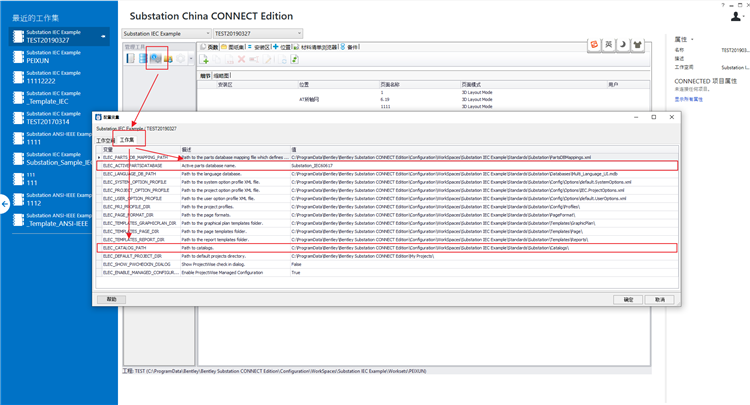Select the 缩略图 tab above page list
This screenshot has width=750, height=405.
[x=221, y=76]
